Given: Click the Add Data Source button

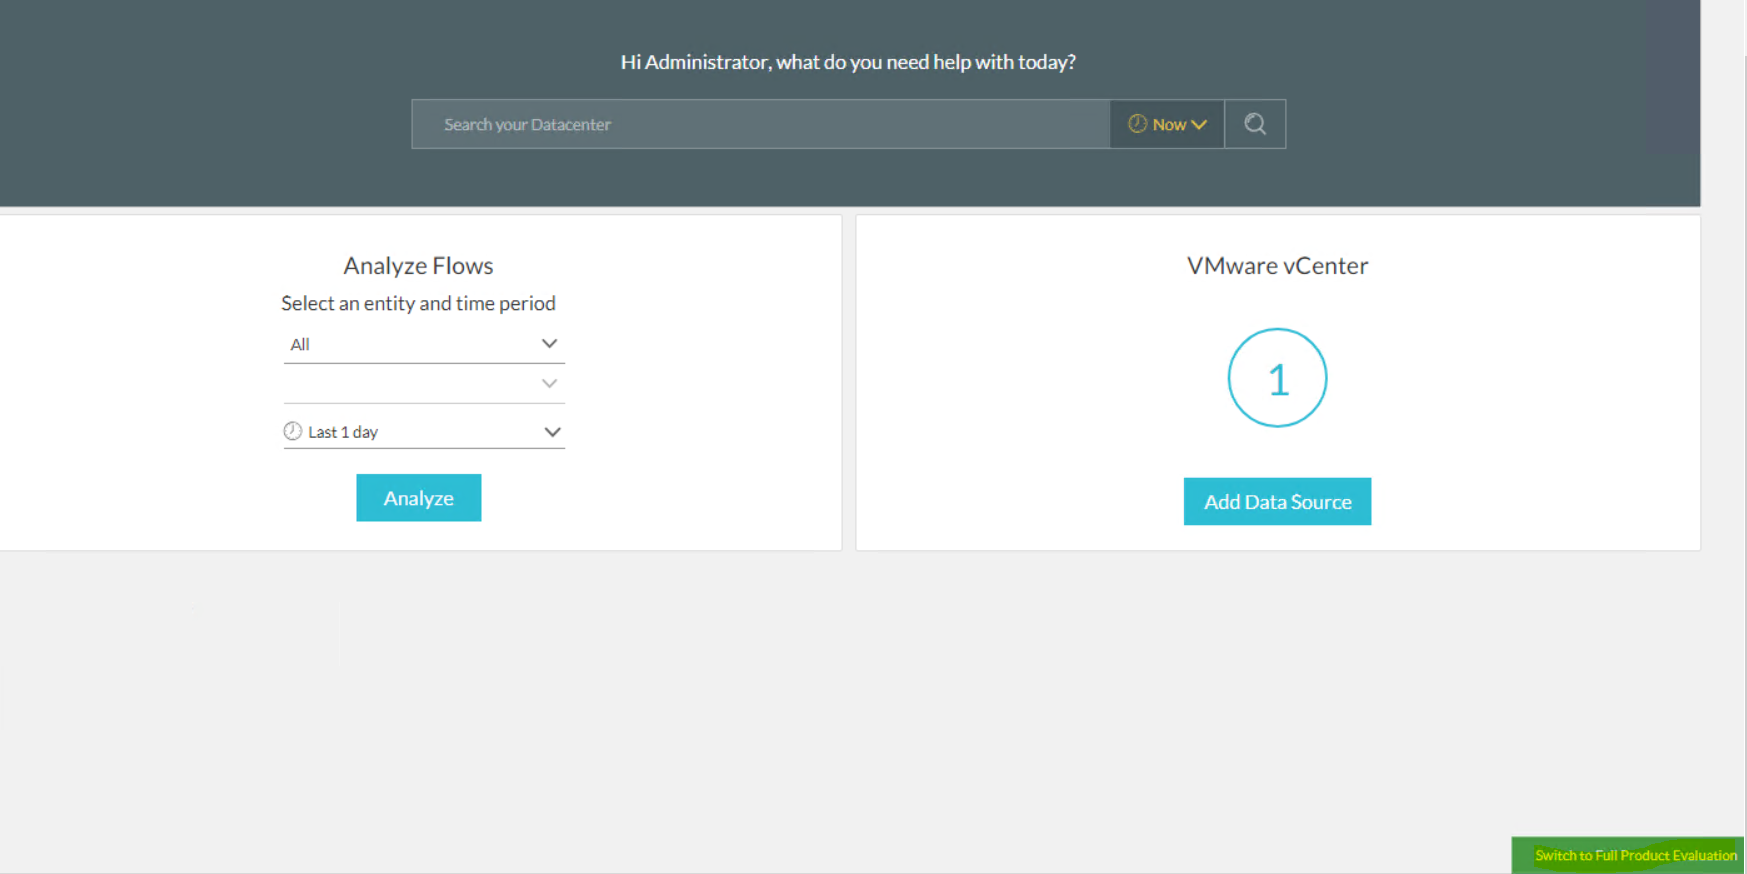Looking at the screenshot, I should pos(1277,502).
